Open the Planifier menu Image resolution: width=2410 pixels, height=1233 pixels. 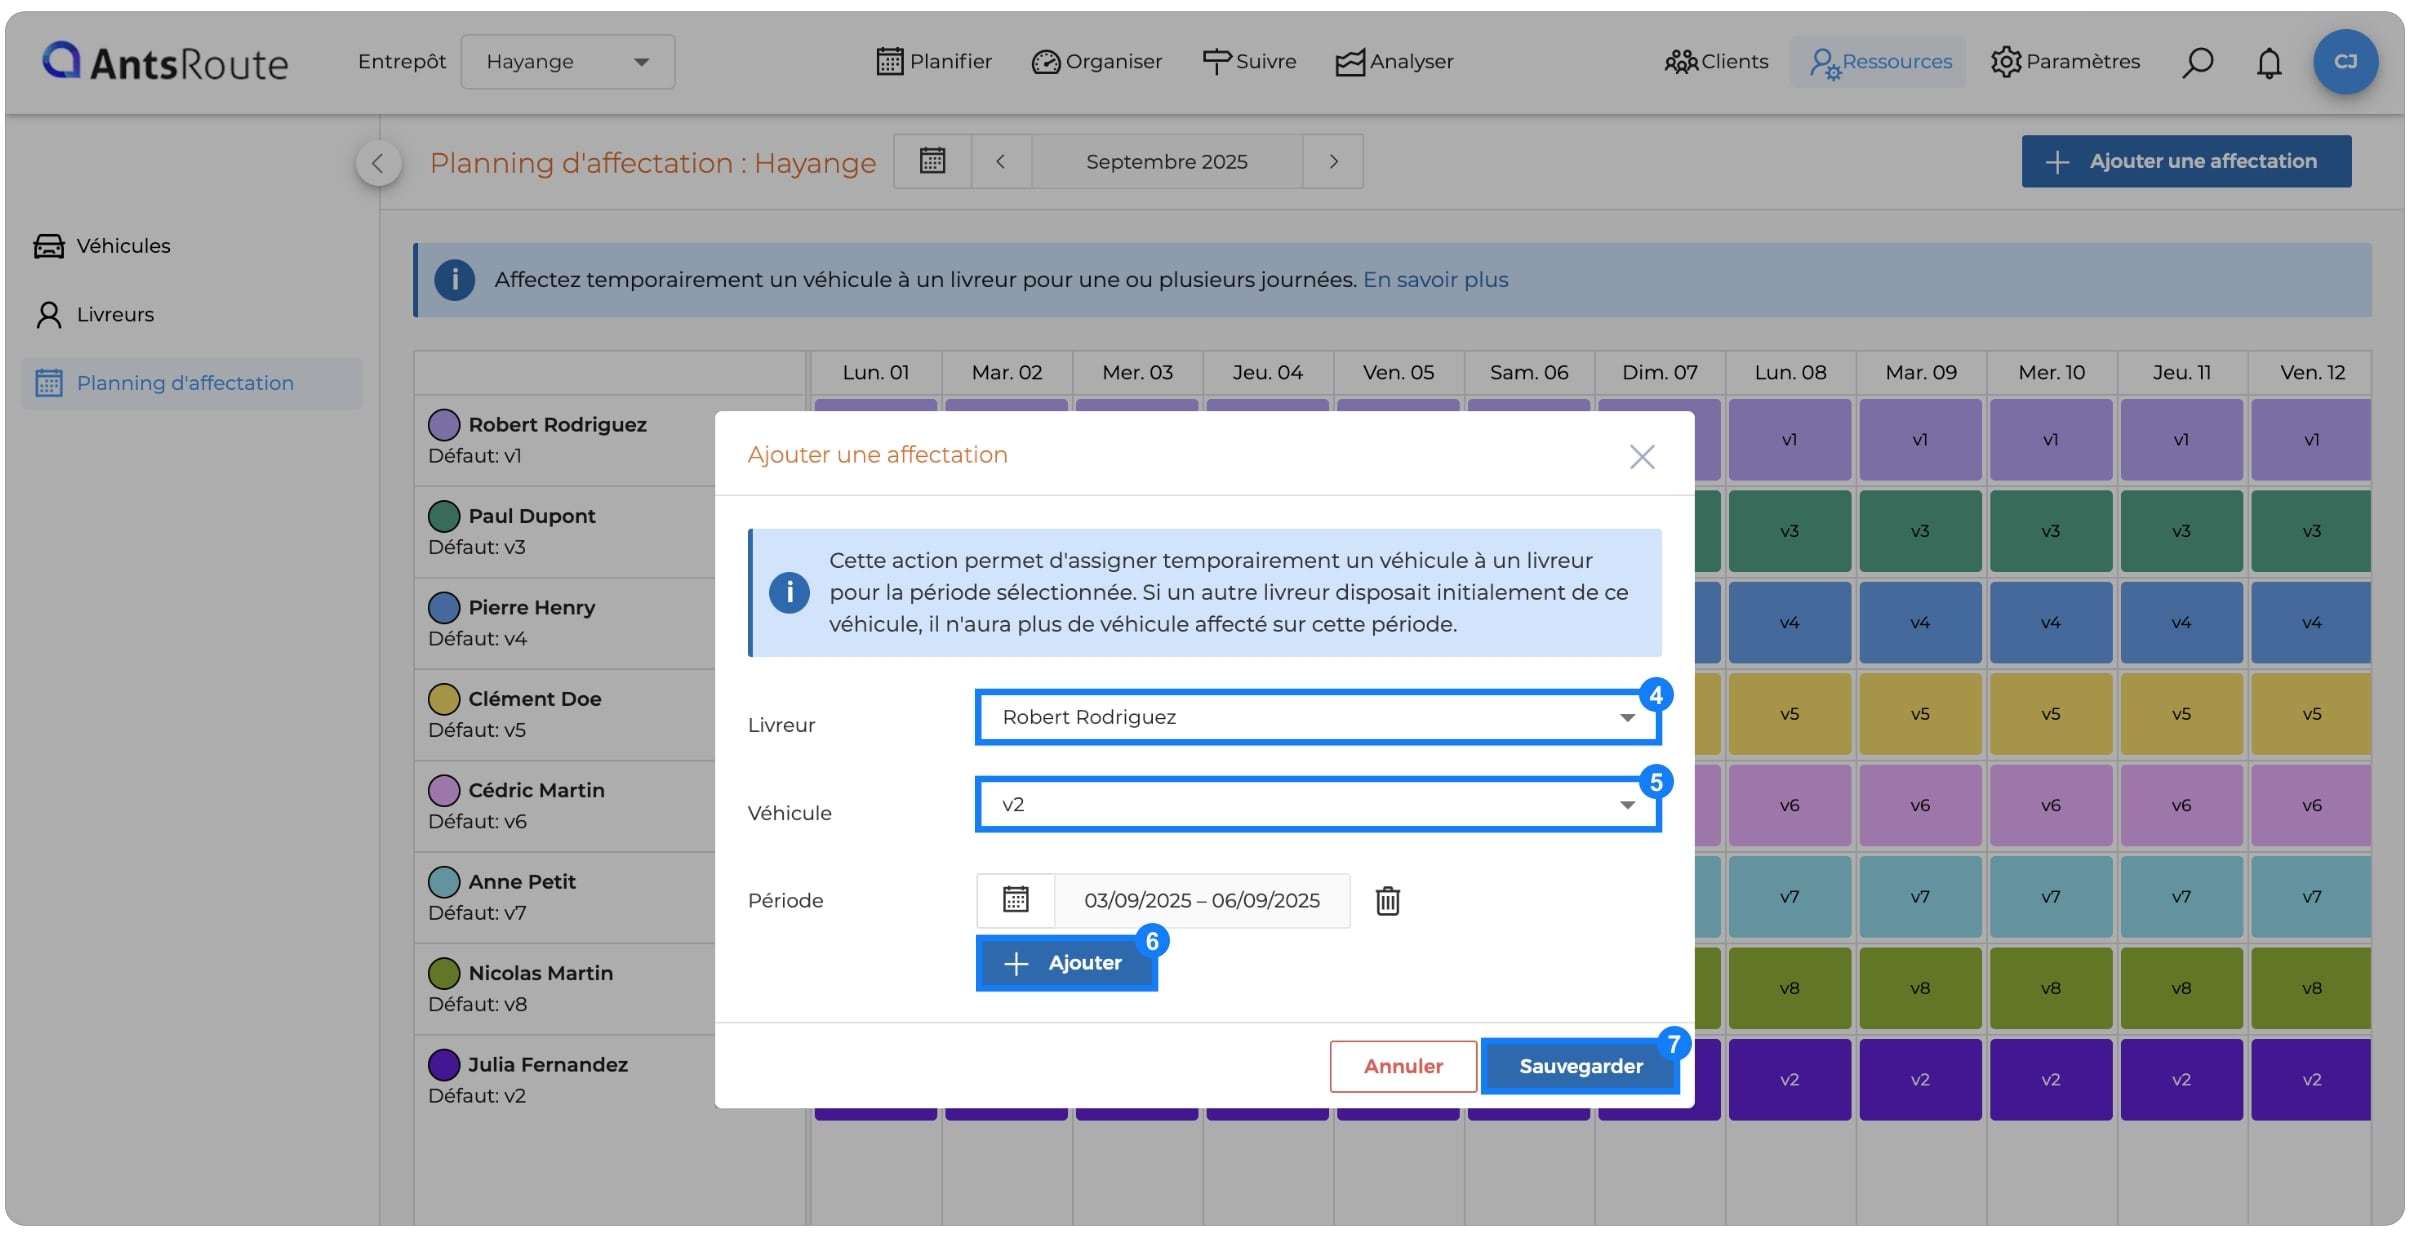tap(934, 62)
